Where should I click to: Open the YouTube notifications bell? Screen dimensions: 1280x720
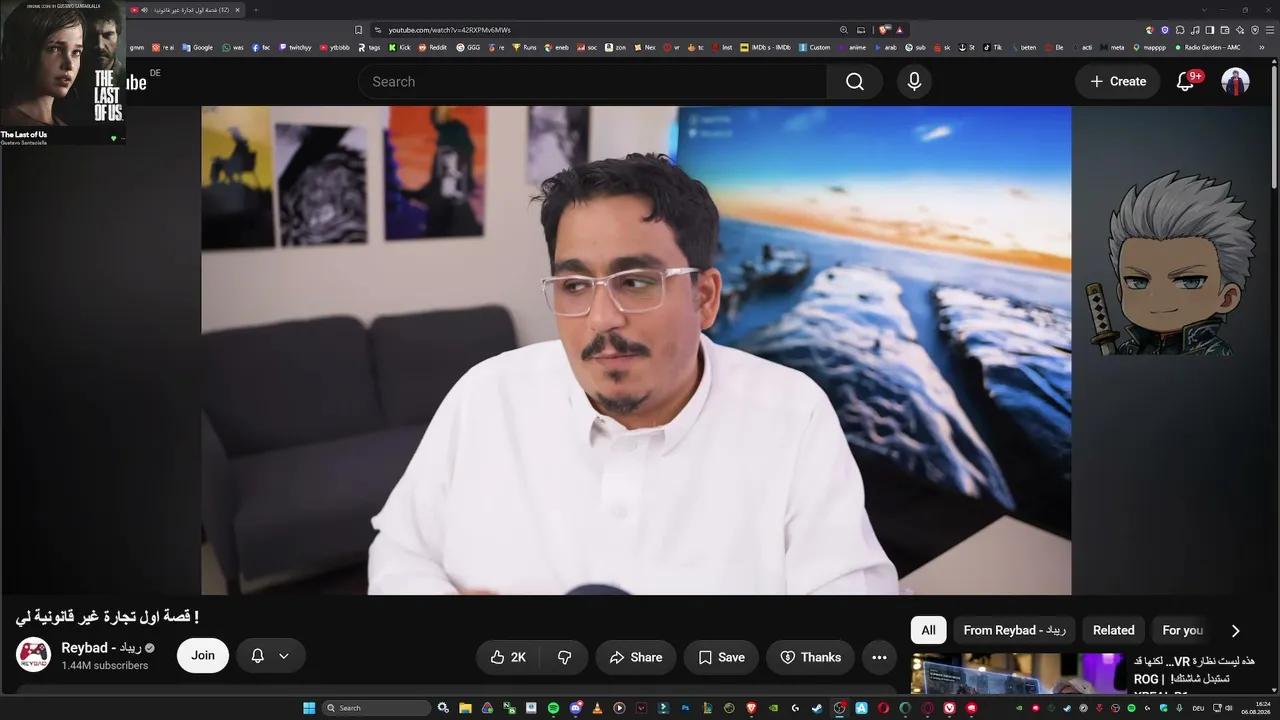coord(1185,82)
